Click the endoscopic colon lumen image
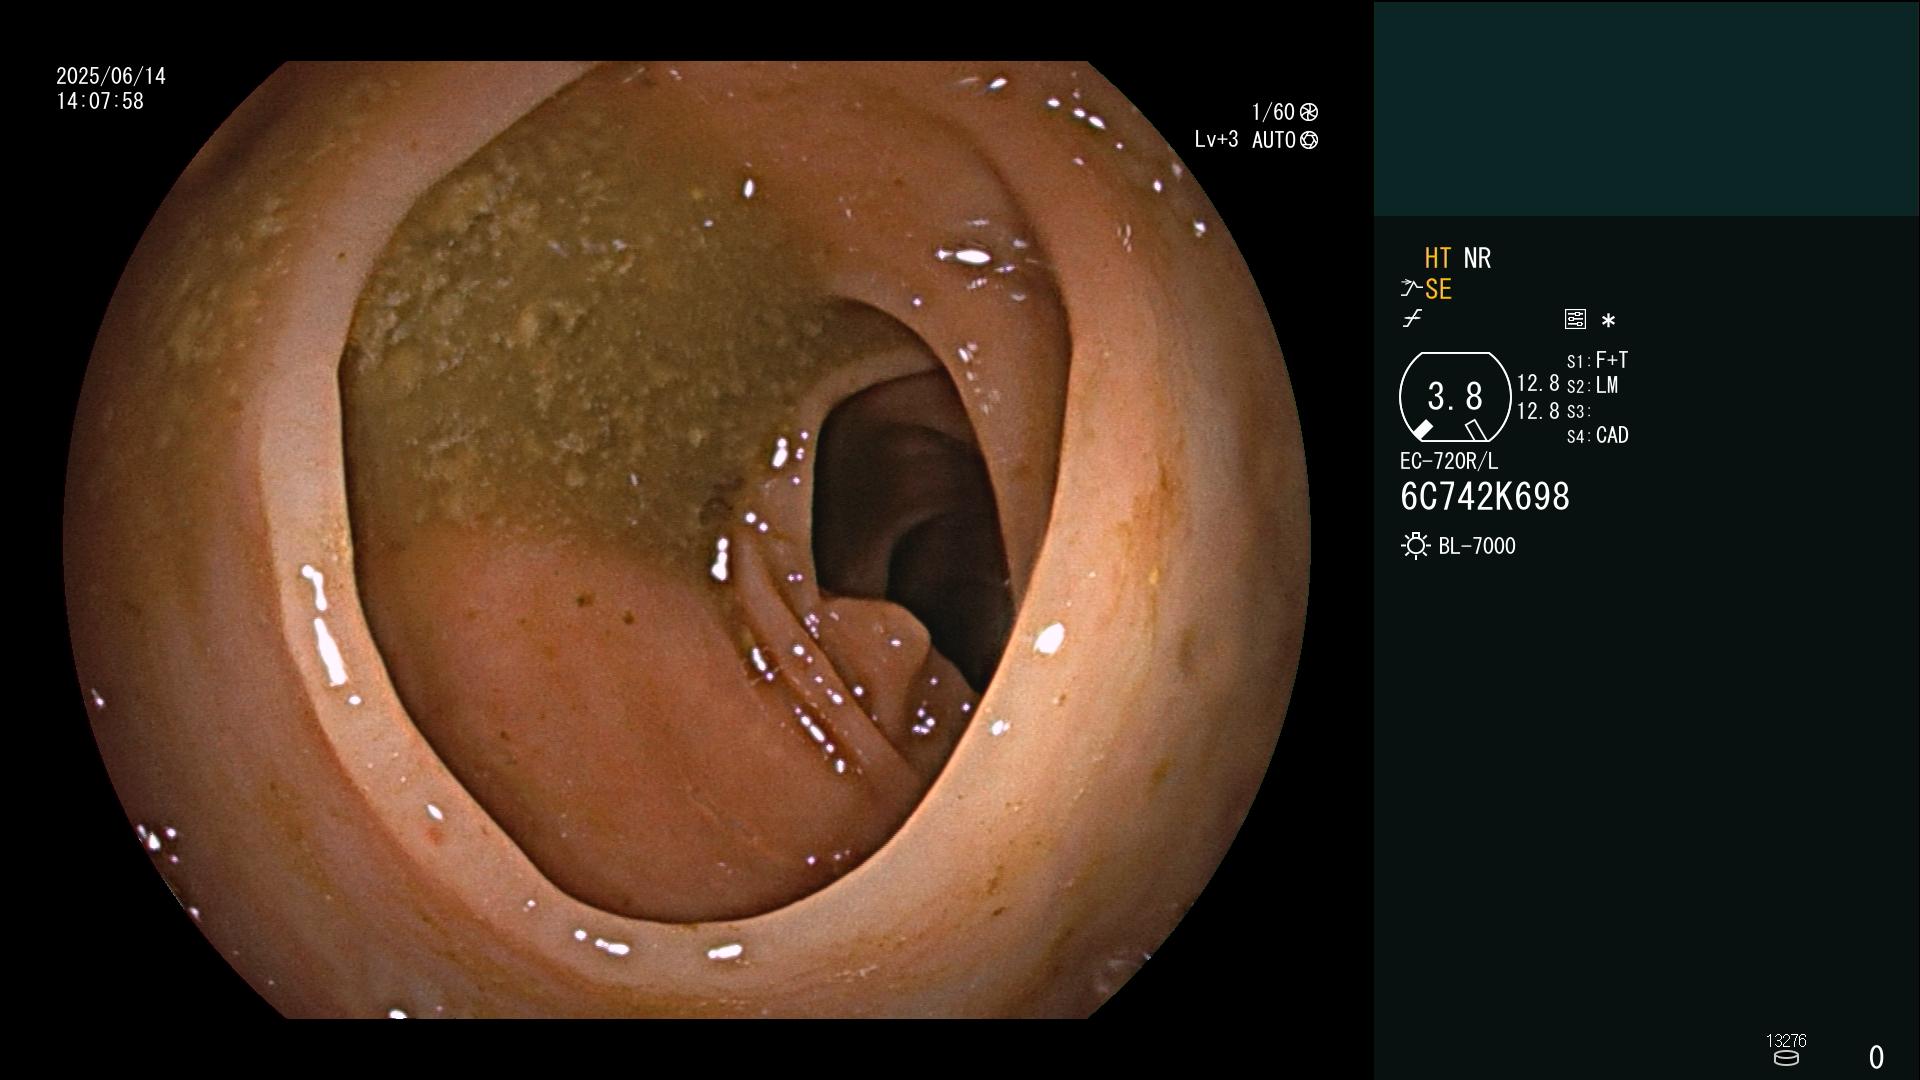This screenshot has width=1920, height=1080. tap(687, 540)
